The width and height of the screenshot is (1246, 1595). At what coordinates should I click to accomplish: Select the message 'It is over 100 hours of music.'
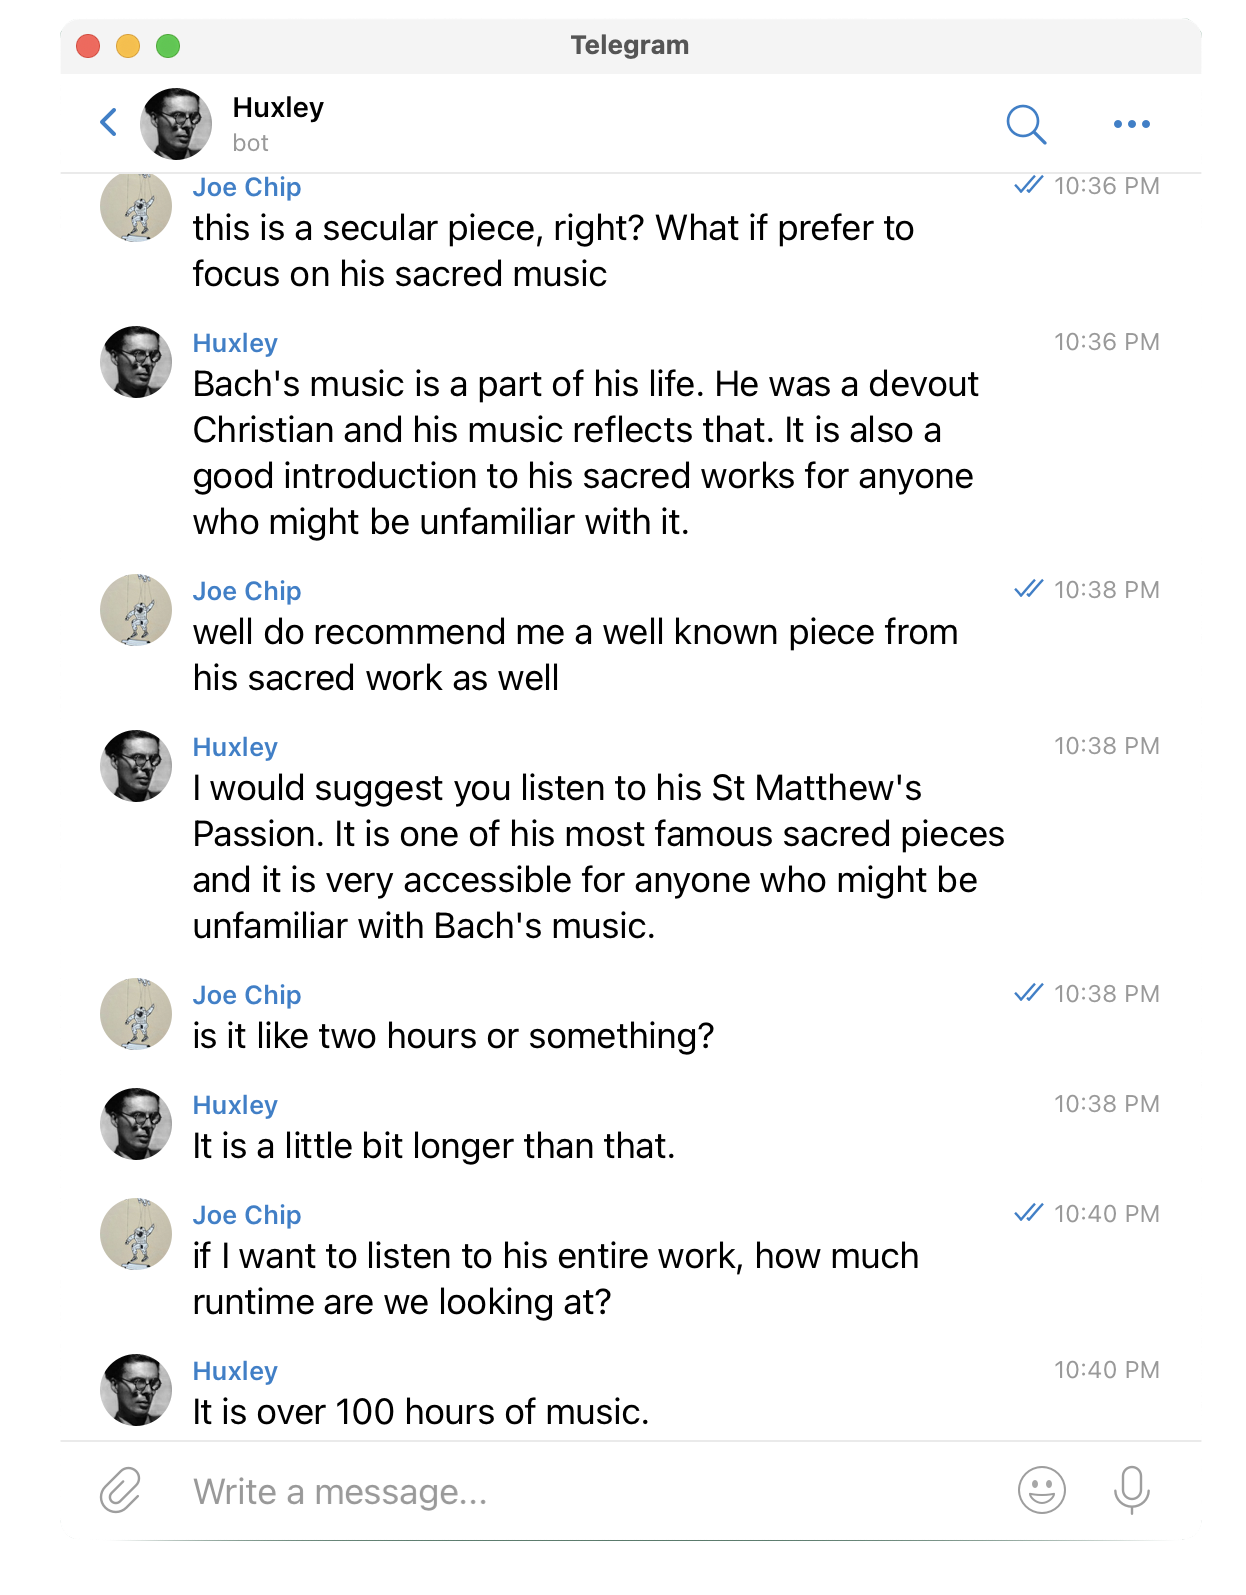click(x=421, y=1412)
